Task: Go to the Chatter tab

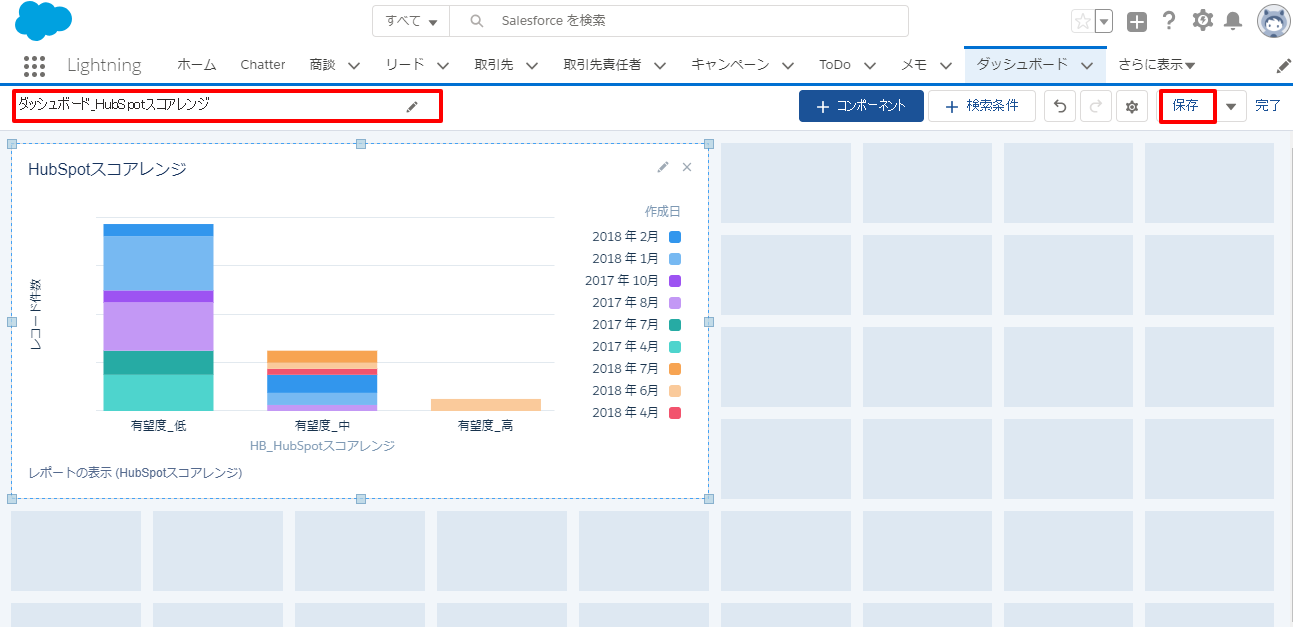Action: tap(263, 65)
